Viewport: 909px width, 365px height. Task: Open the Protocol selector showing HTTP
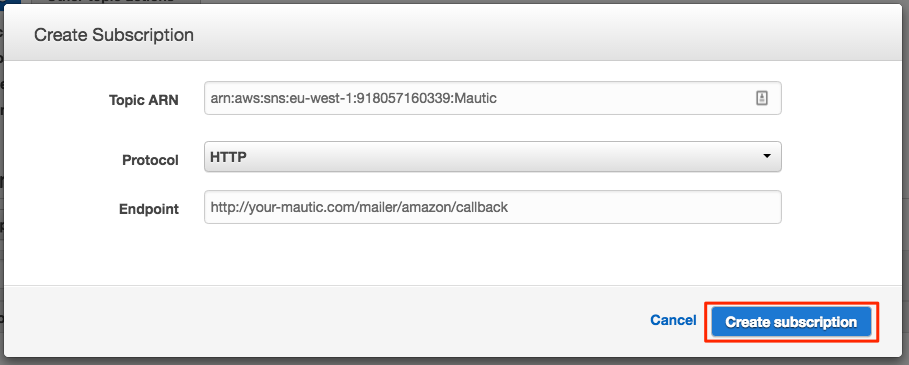493,156
